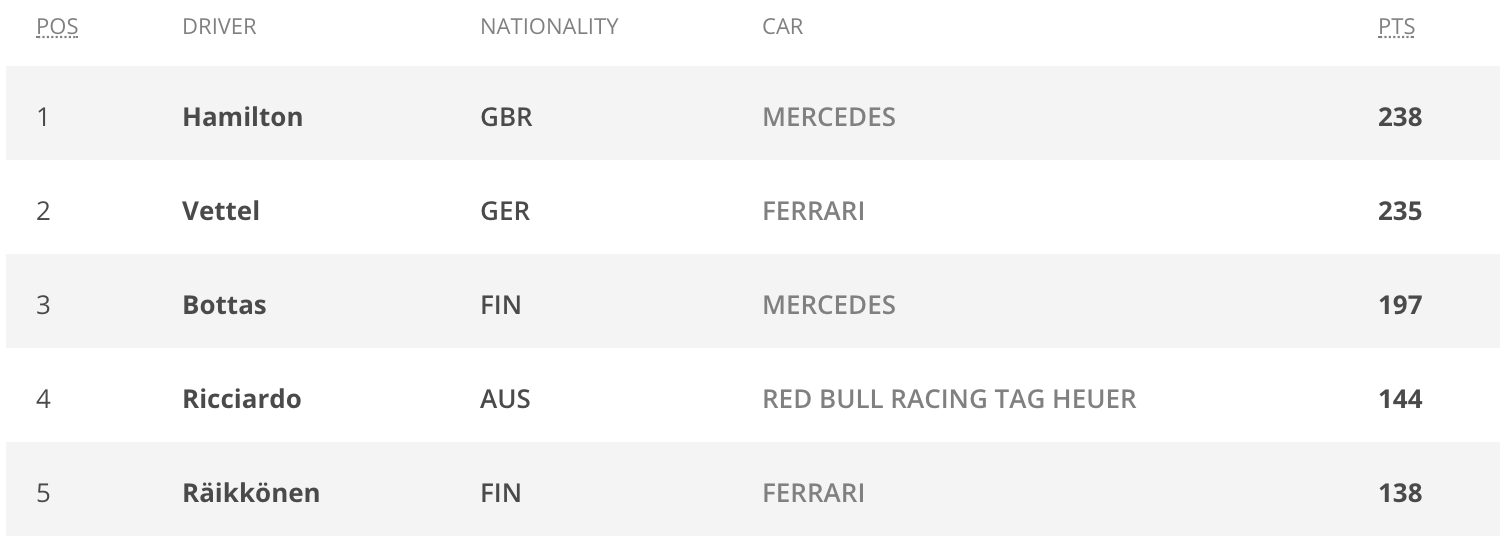Click Vettel's 235 points value
Viewport: 1510px width, 540px height.
(x=1399, y=211)
